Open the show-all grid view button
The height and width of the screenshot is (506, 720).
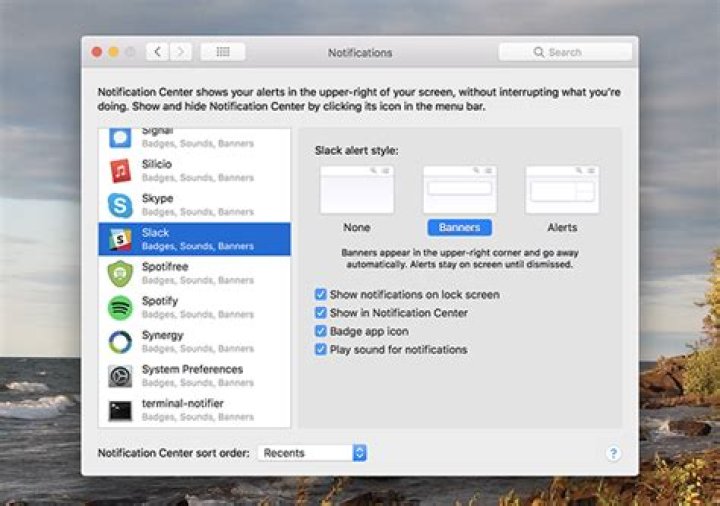tap(223, 52)
